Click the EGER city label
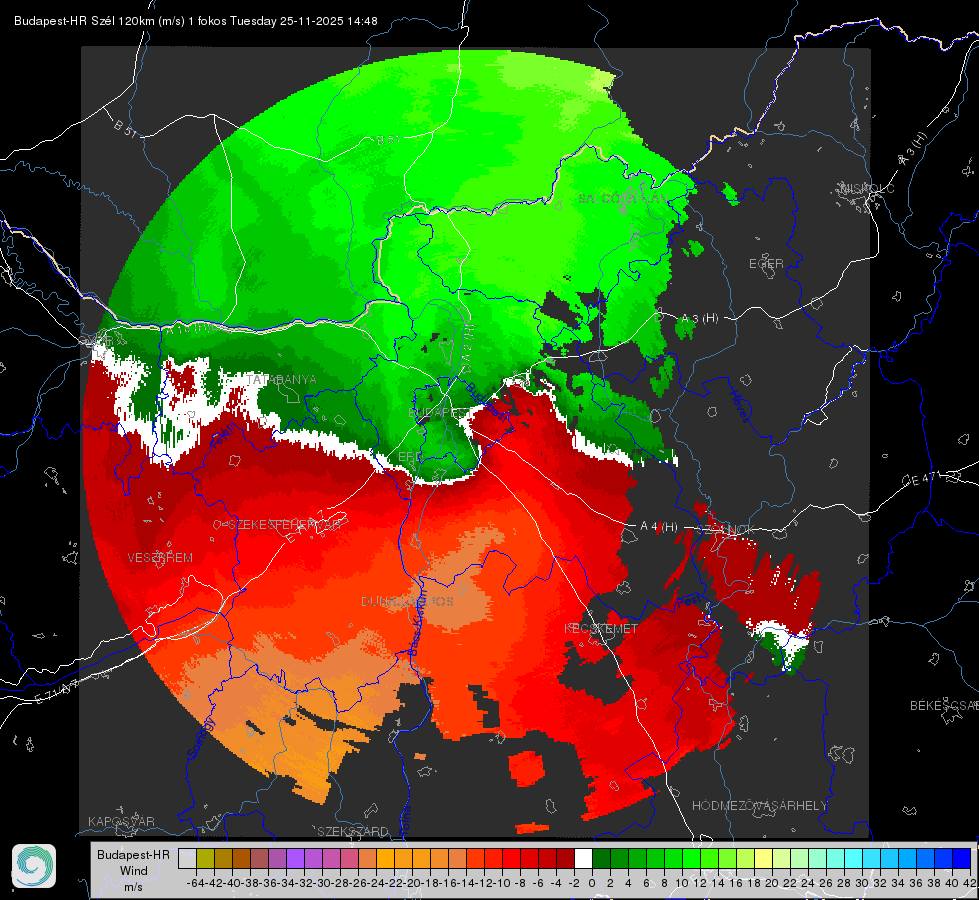The height and width of the screenshot is (900, 979). pos(766,264)
